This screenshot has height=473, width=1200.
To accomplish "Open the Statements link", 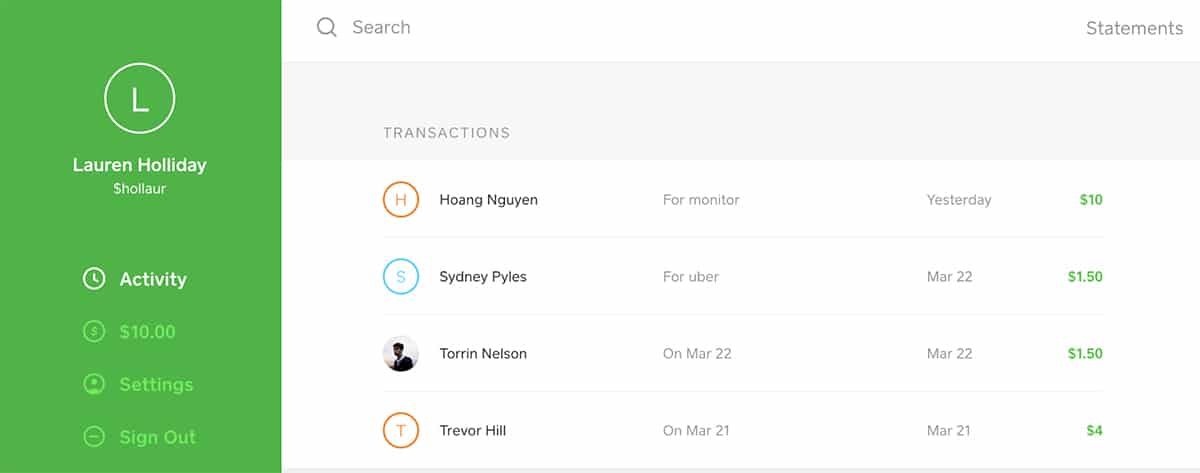I will tap(1134, 28).
